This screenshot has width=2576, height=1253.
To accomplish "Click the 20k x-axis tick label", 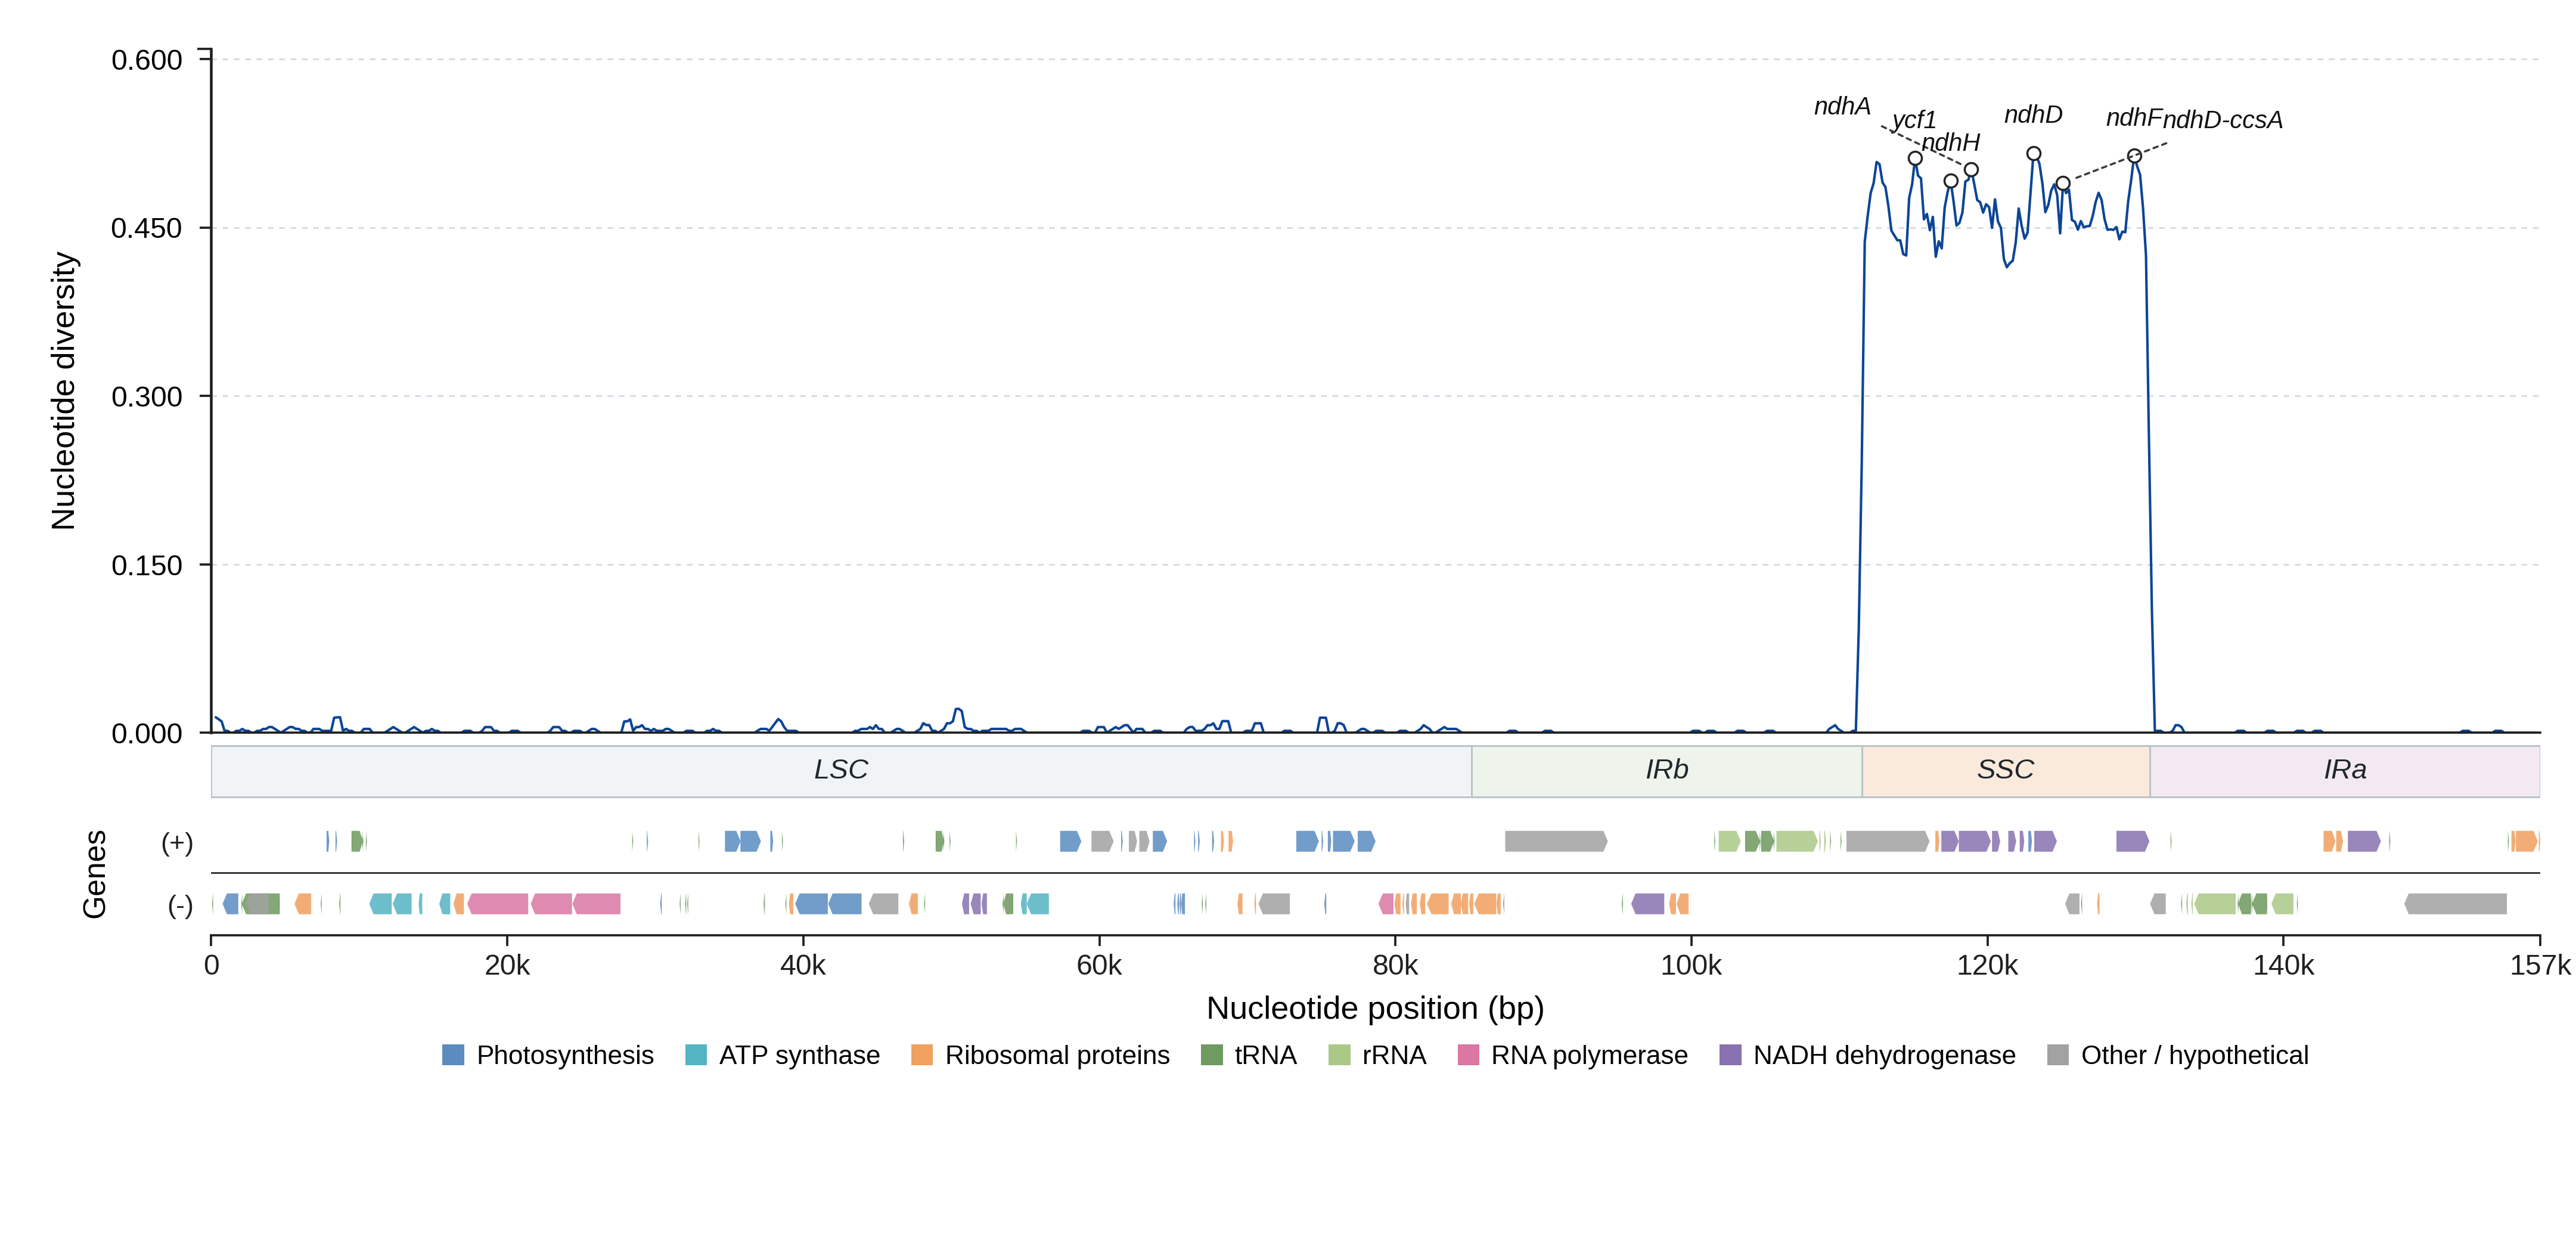I will click(507, 966).
